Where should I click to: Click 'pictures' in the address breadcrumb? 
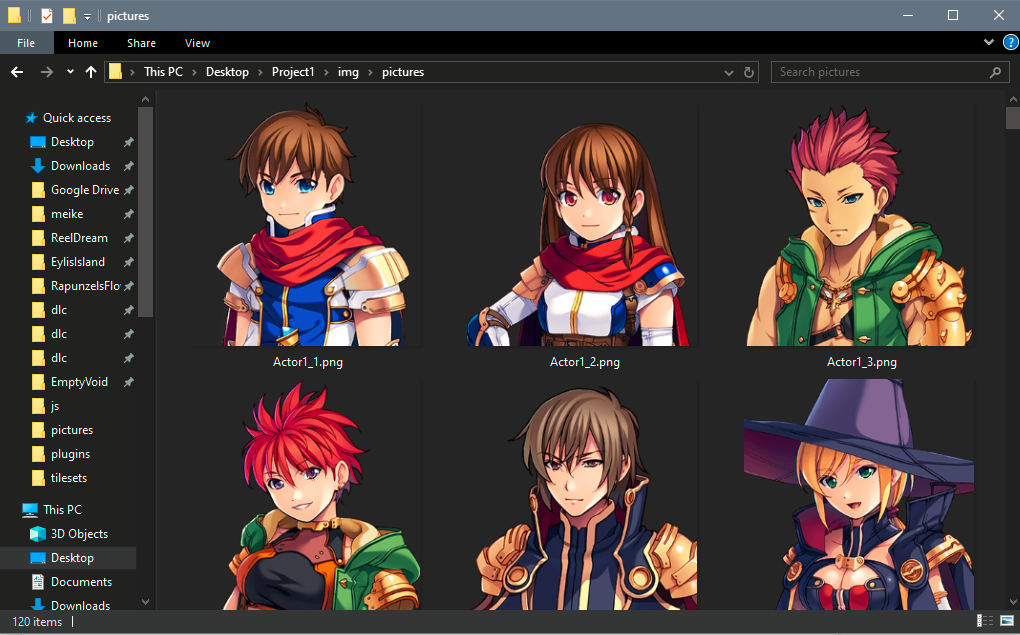point(403,72)
